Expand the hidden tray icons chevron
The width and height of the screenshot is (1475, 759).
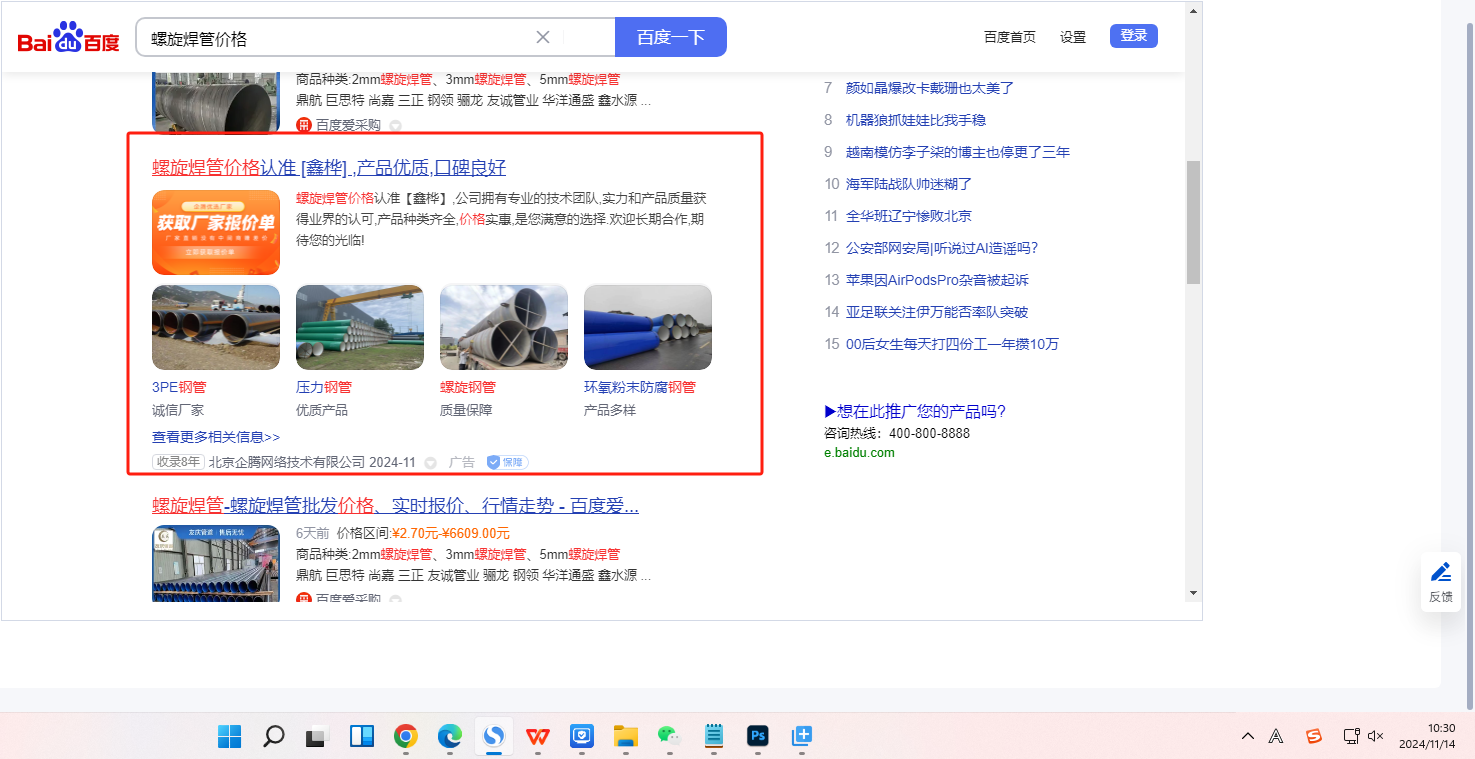point(1248,736)
